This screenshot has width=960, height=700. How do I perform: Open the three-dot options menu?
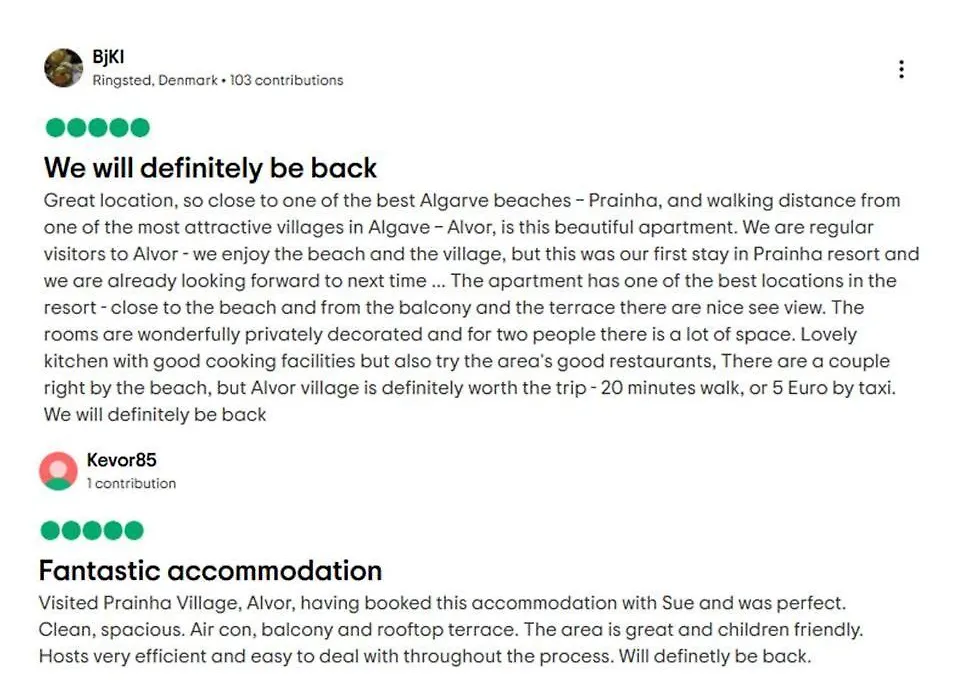tap(901, 69)
